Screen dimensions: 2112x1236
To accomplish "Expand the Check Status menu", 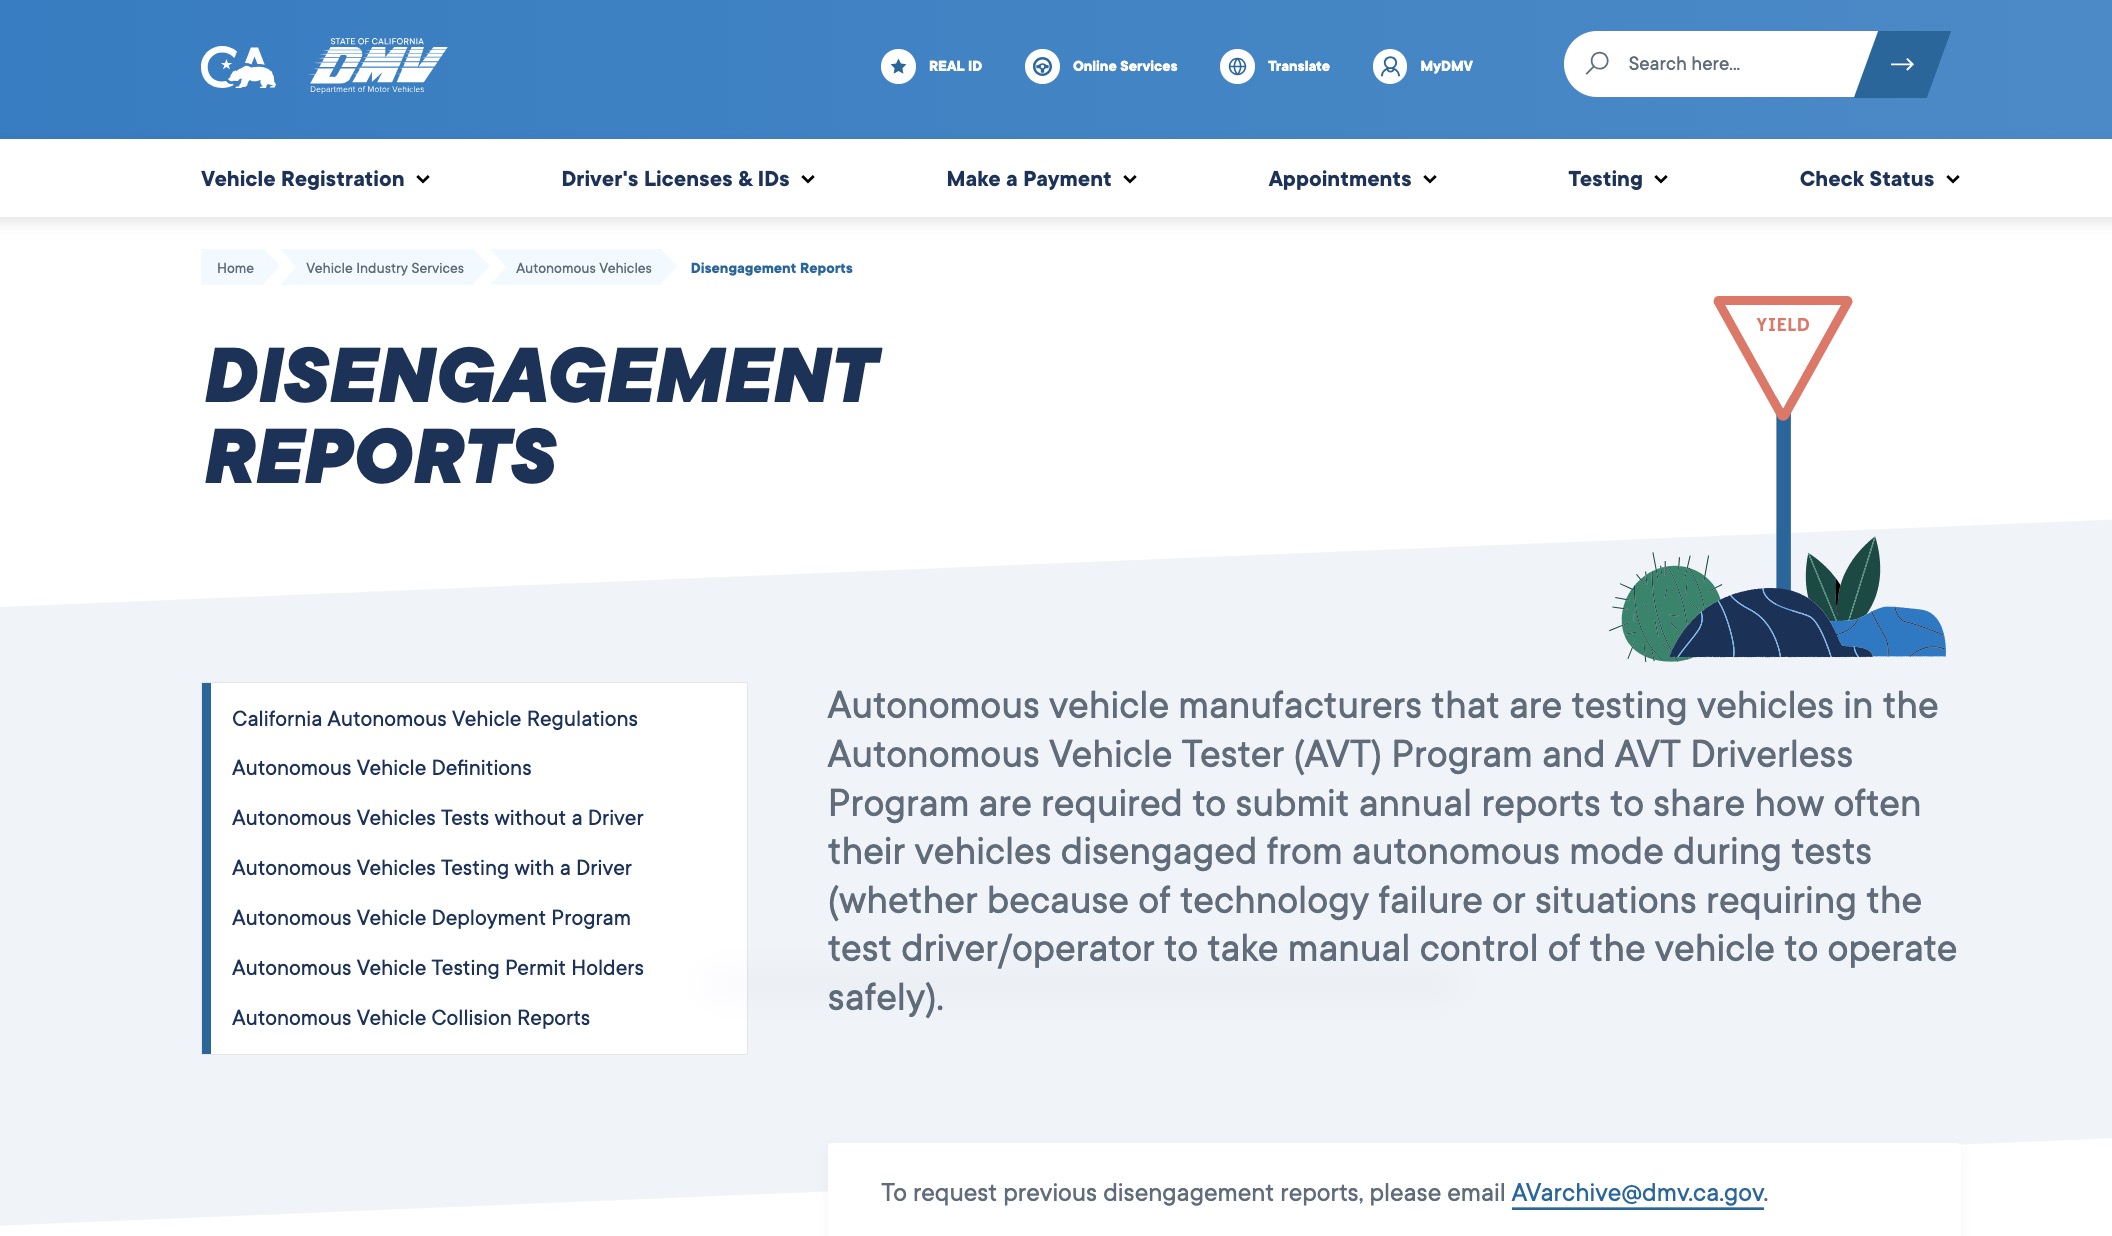I will (x=1879, y=179).
